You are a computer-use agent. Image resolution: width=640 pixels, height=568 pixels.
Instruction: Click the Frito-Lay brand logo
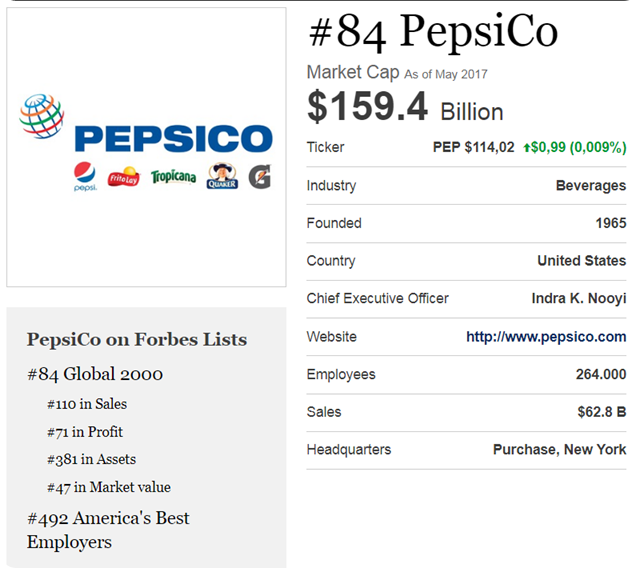tap(123, 177)
